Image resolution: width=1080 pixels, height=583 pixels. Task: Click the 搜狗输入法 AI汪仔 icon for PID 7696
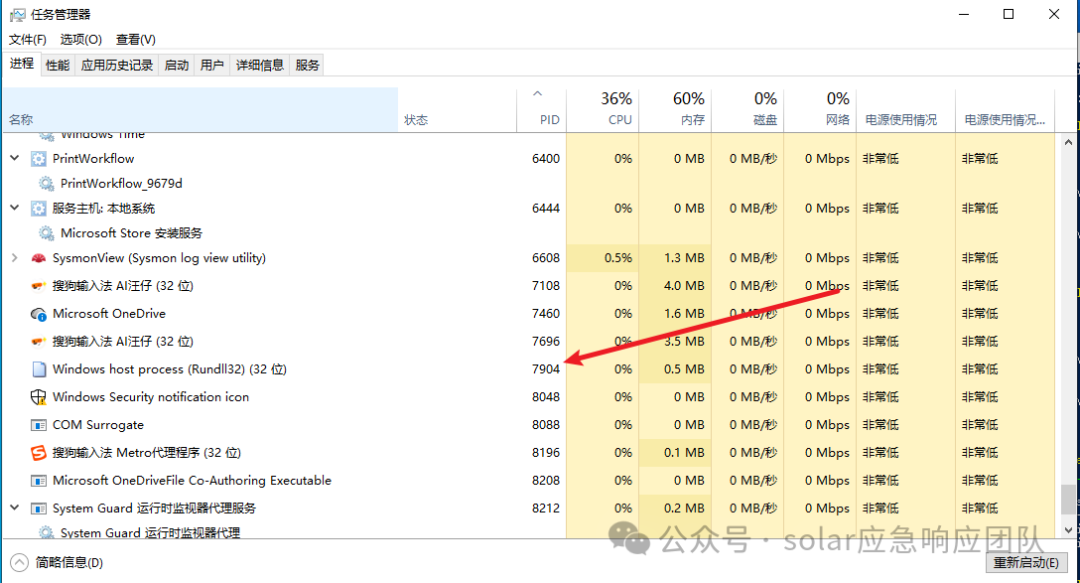(39, 341)
